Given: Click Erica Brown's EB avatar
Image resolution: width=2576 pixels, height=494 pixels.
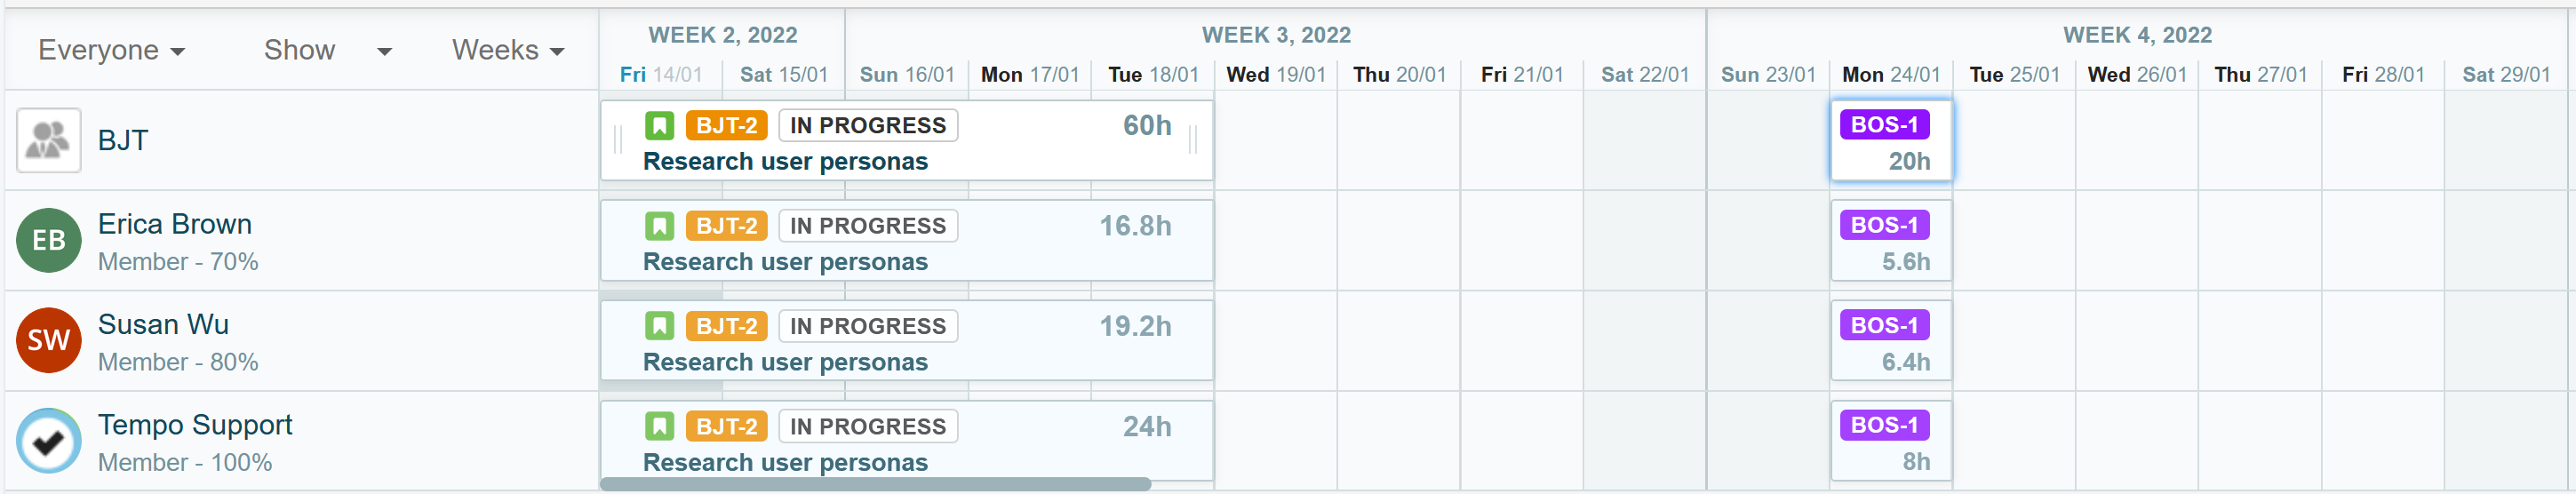Looking at the screenshot, I should pos(48,240).
